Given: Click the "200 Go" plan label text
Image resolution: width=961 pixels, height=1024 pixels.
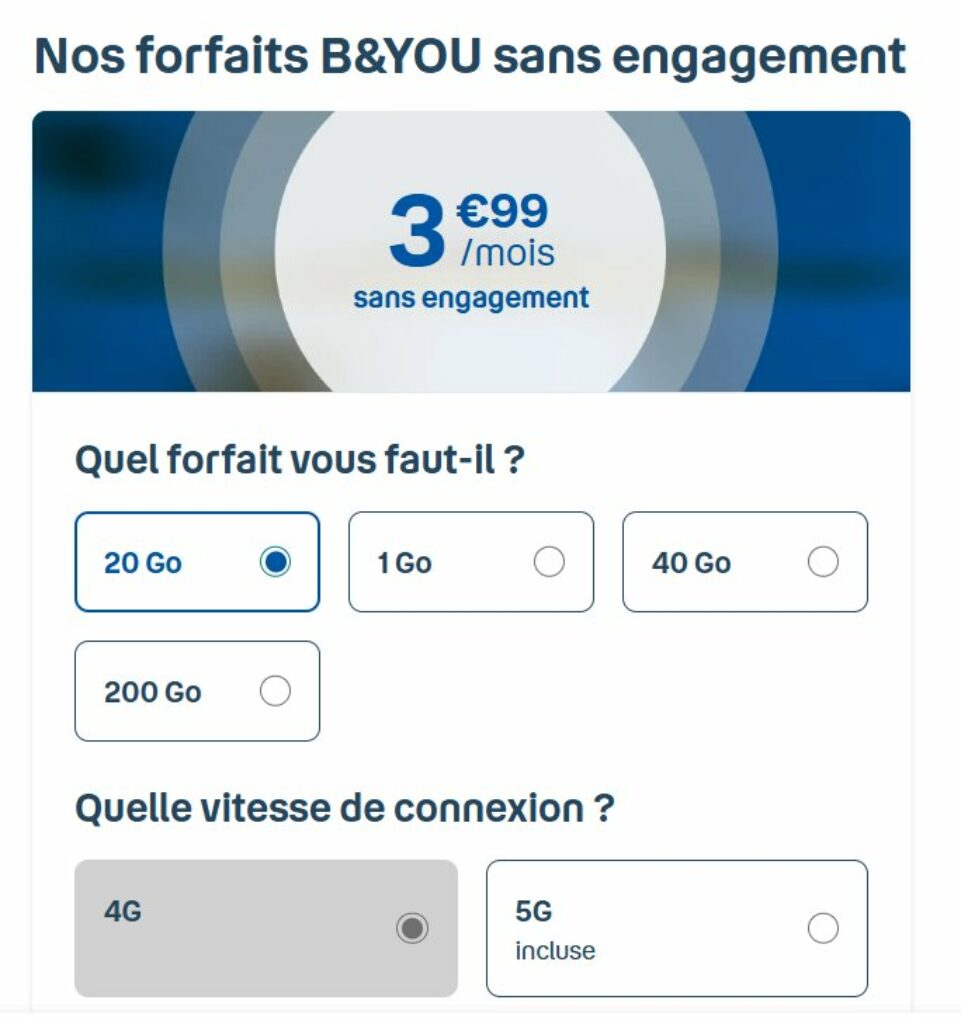Looking at the screenshot, I should point(152,692).
